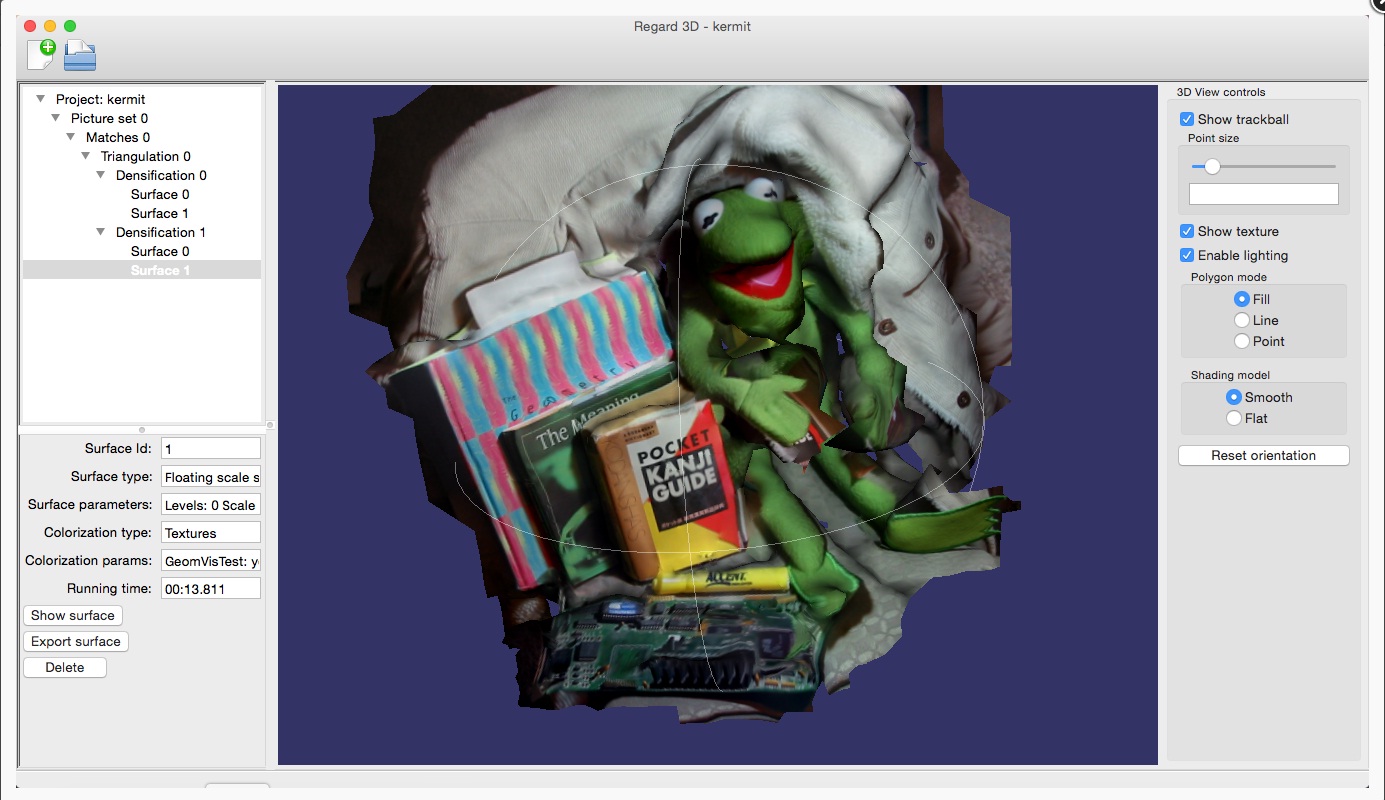Click the "Surface type:" label
The image size is (1385, 800).
(x=112, y=477)
